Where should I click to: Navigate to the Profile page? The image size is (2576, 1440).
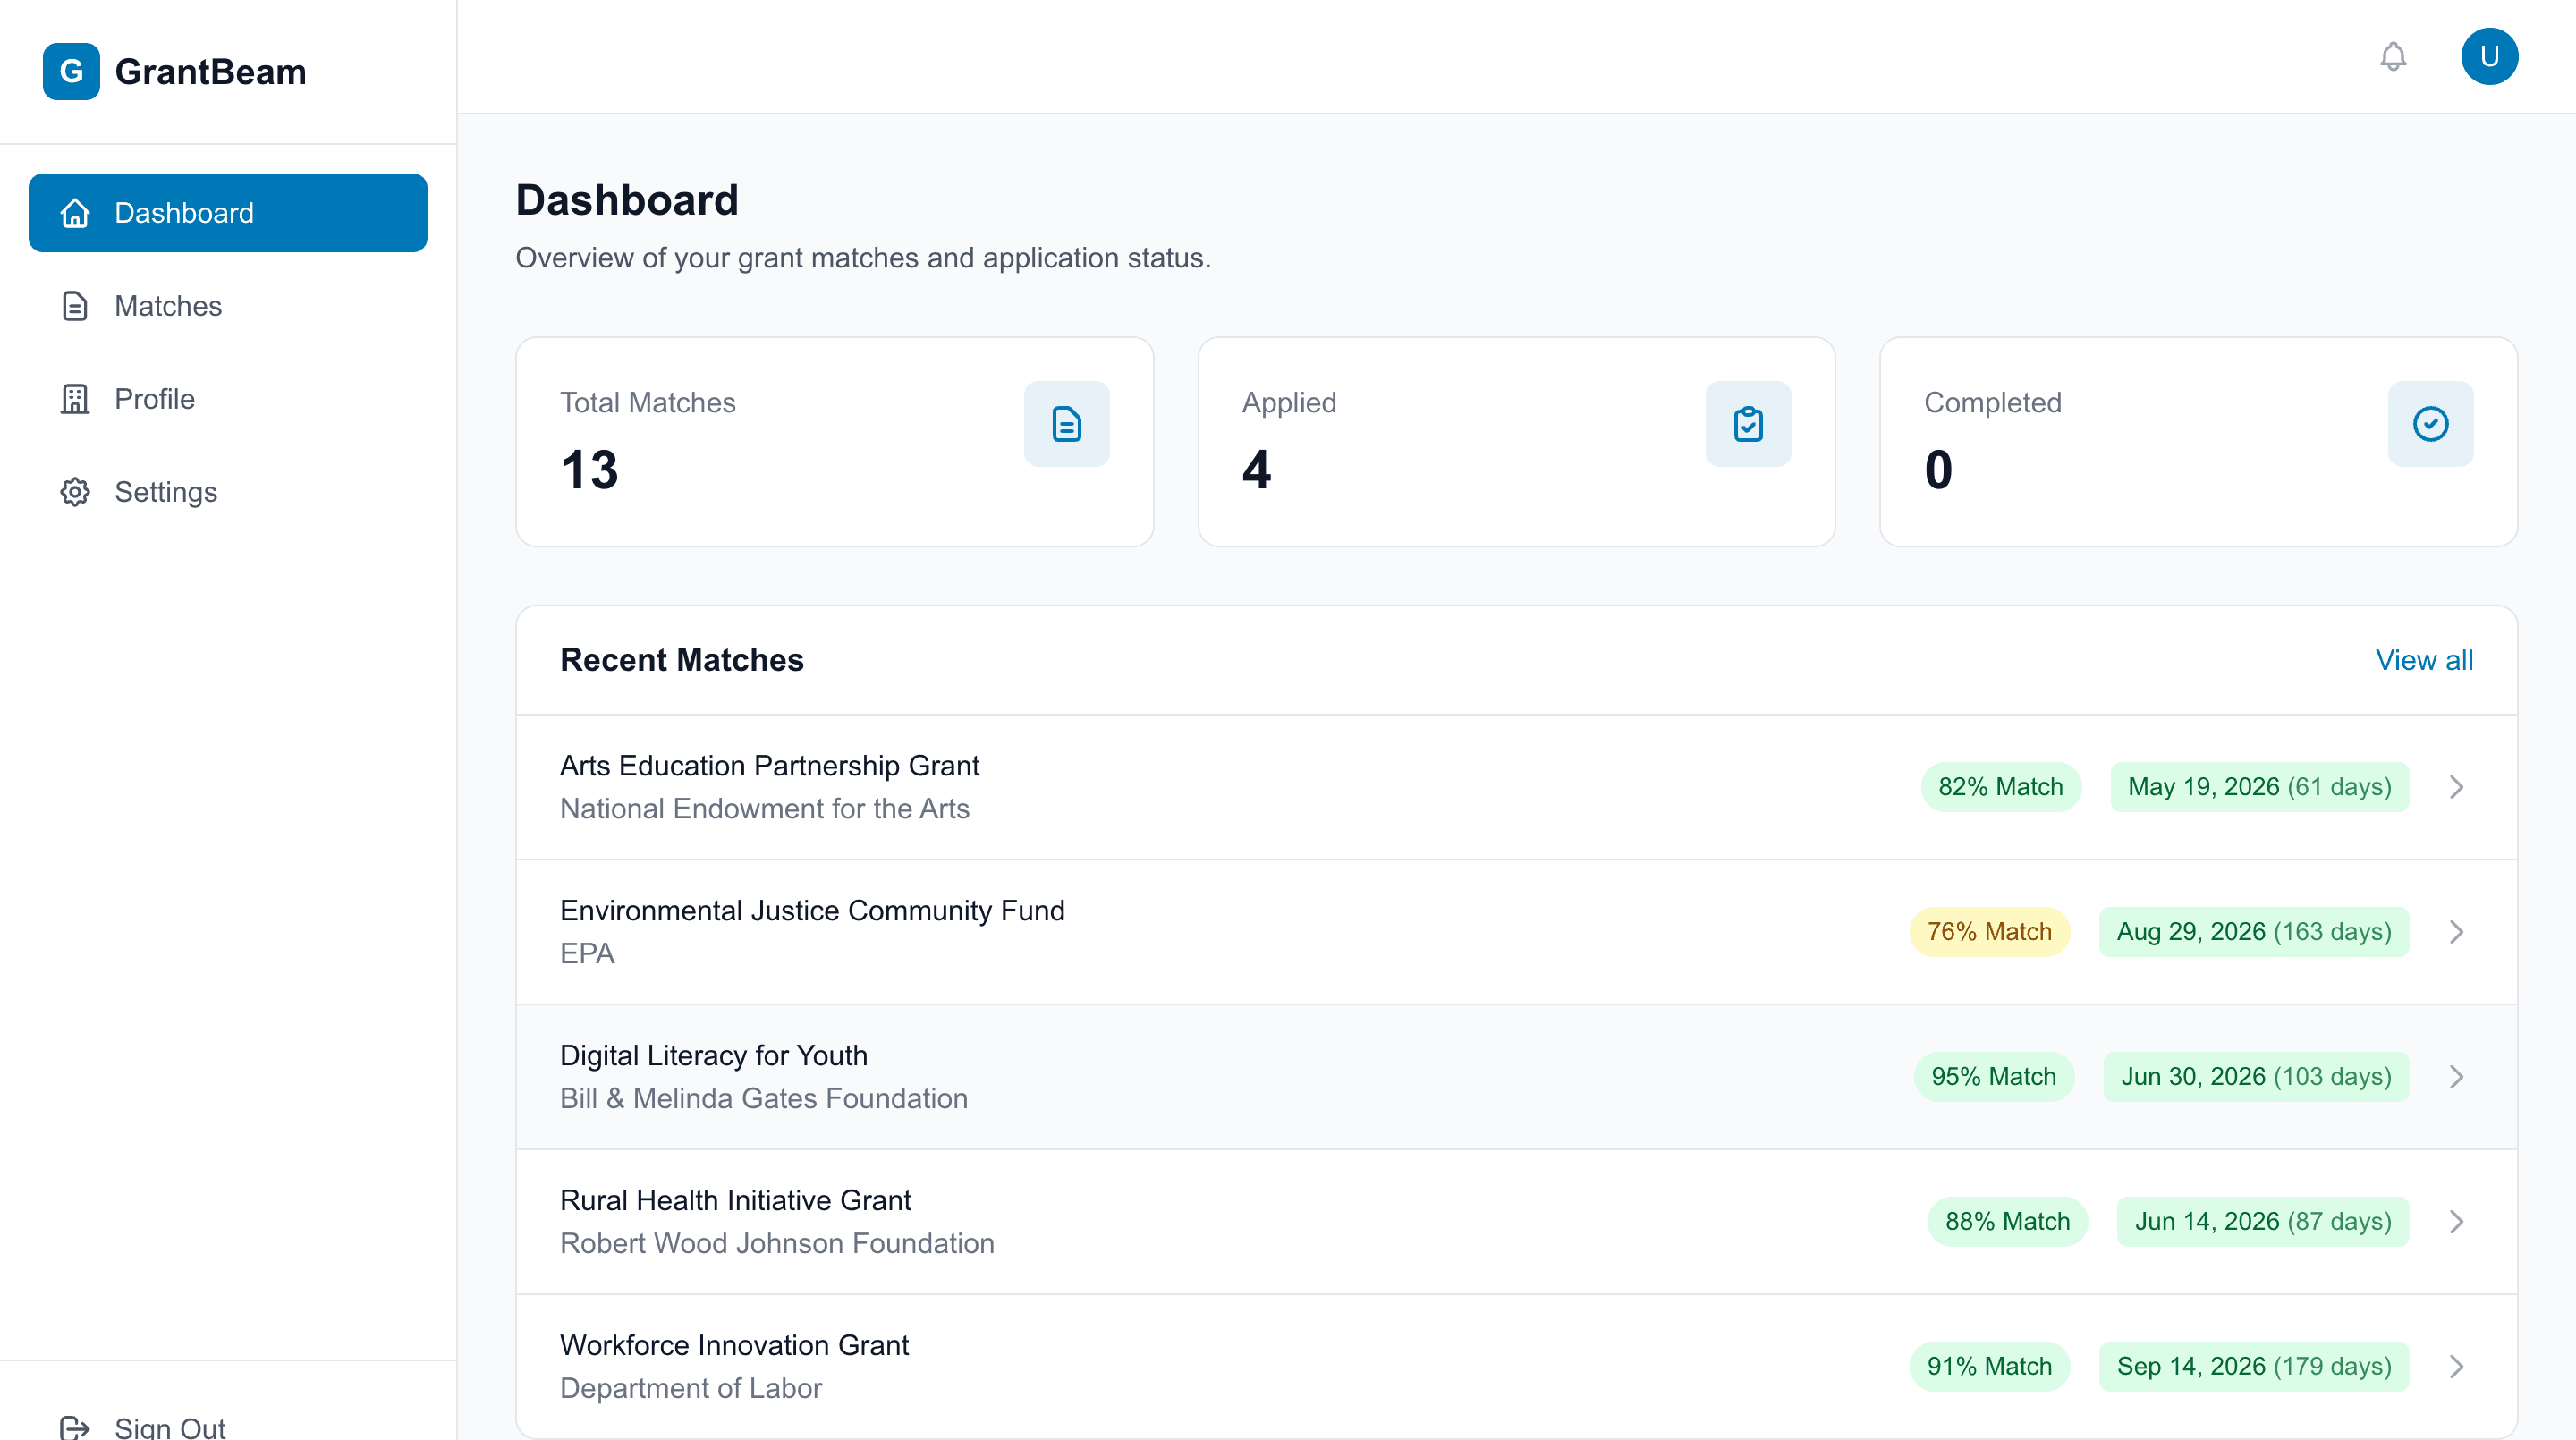154,398
